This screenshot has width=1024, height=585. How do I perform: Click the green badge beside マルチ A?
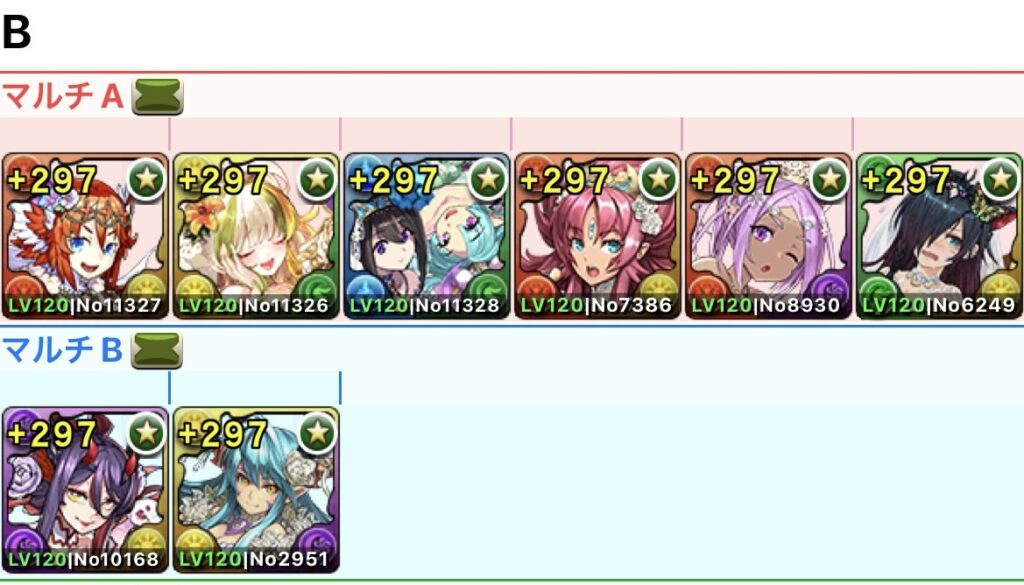tap(157, 97)
